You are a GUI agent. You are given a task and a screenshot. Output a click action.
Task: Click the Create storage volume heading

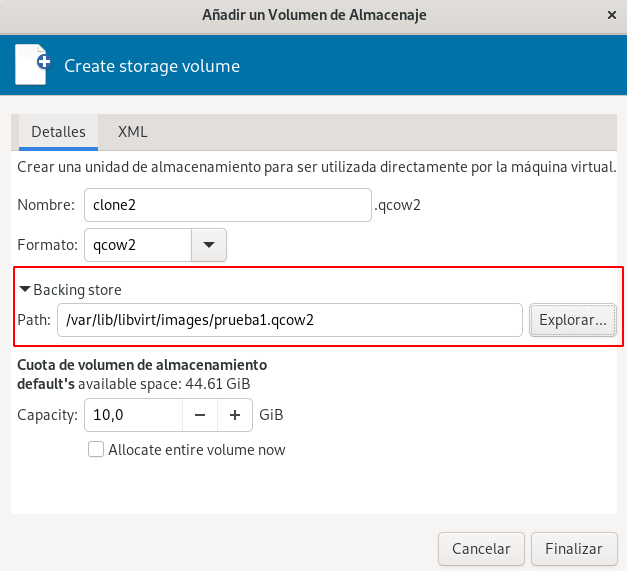(152, 66)
